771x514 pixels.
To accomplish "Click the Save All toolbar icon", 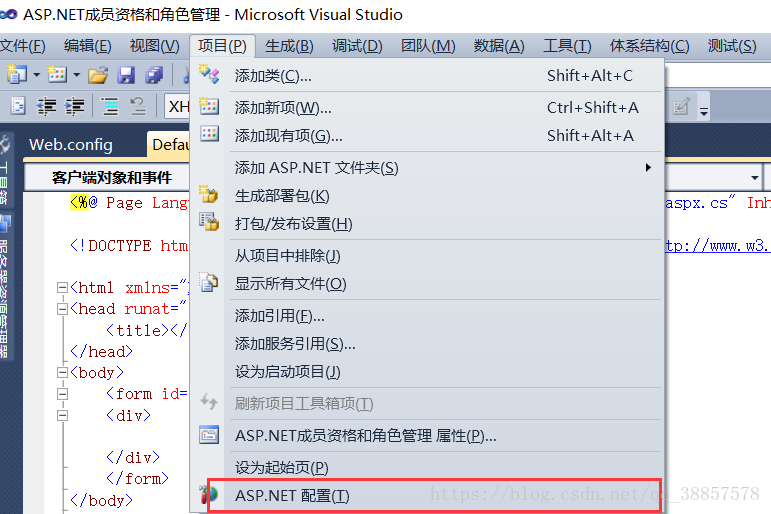I will pyautogui.click(x=154, y=75).
